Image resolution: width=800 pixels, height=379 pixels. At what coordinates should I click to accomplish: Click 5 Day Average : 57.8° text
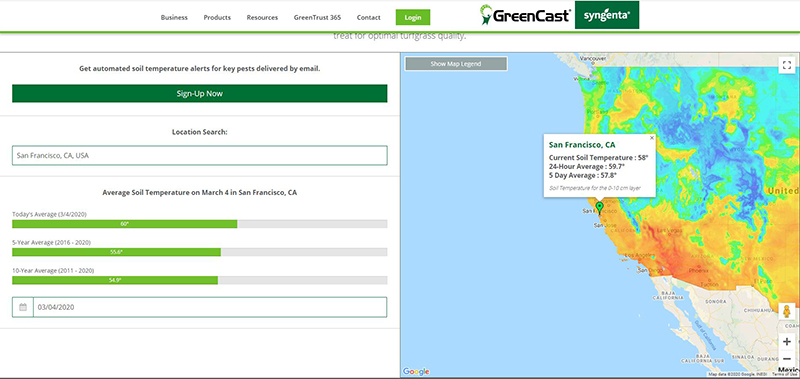[x=583, y=175]
